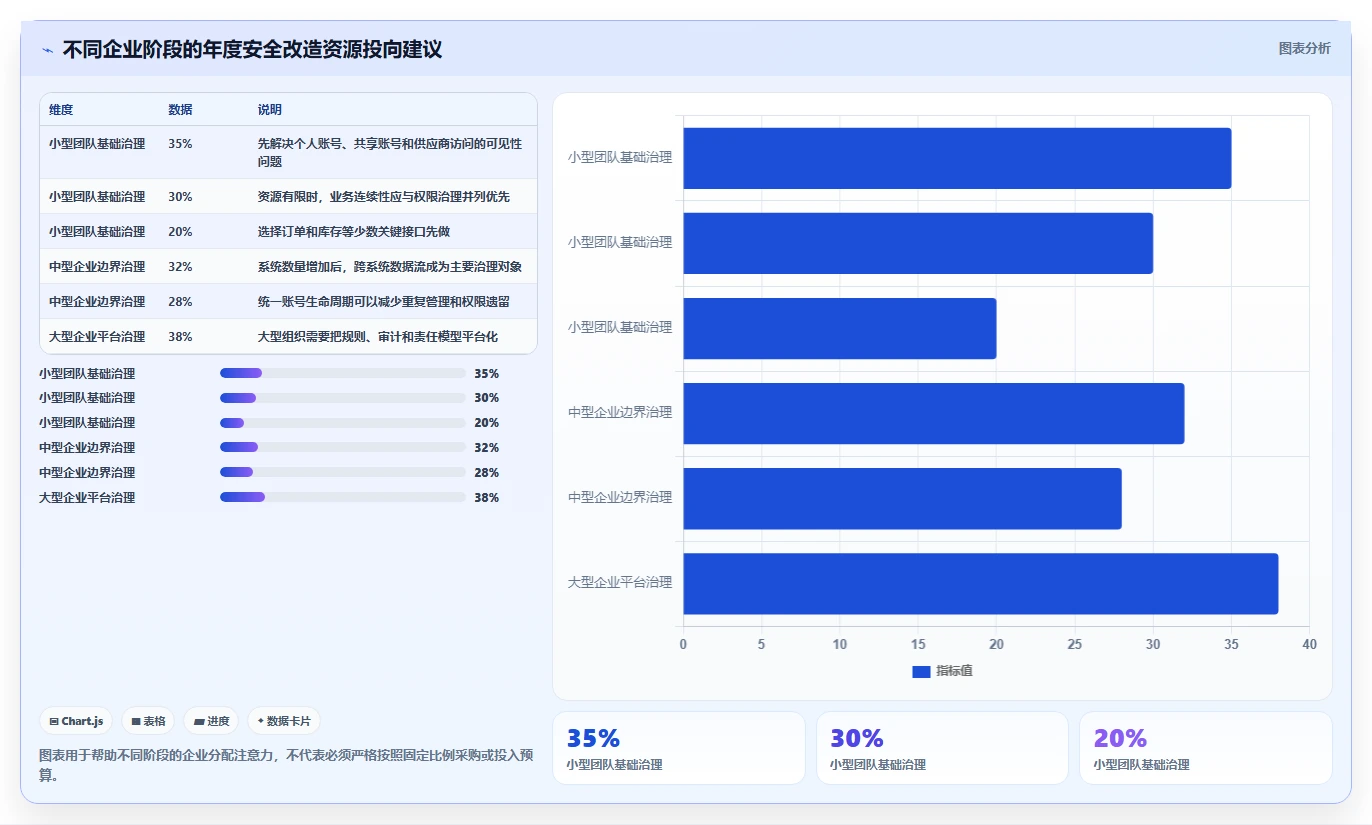This screenshot has width=1372, height=825.
Task: Open the 30% data card
Action: tap(942, 748)
